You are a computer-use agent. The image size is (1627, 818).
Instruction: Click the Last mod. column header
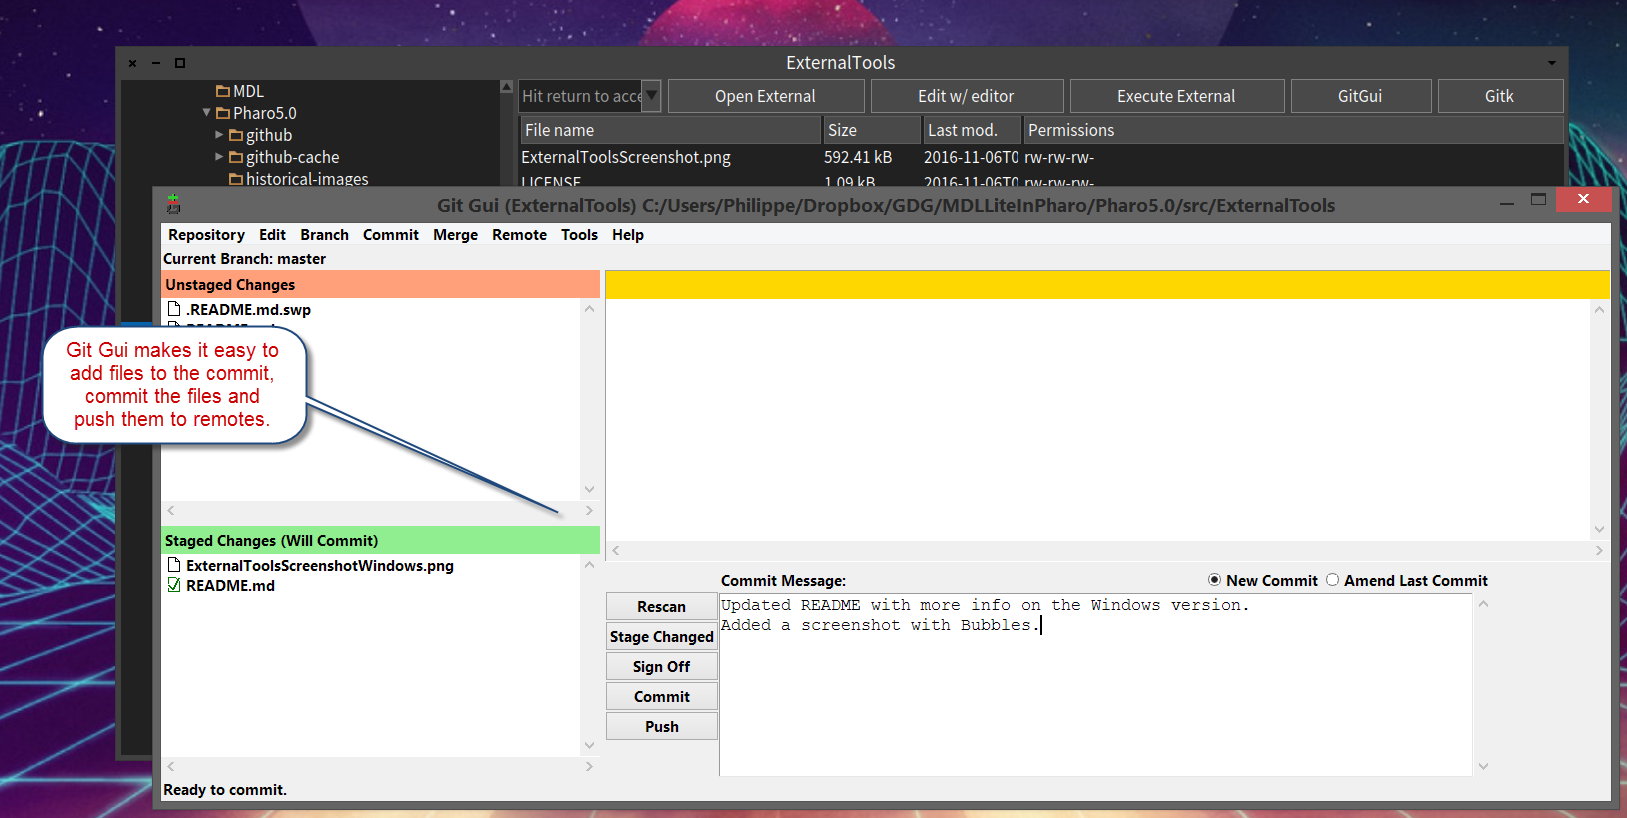972,130
